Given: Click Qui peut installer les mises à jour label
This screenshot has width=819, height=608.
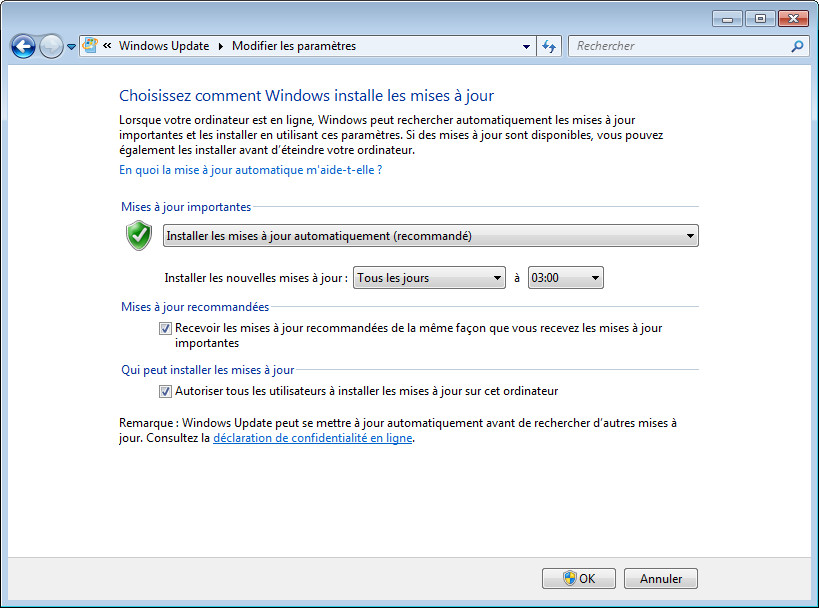Looking at the screenshot, I should (208, 370).
